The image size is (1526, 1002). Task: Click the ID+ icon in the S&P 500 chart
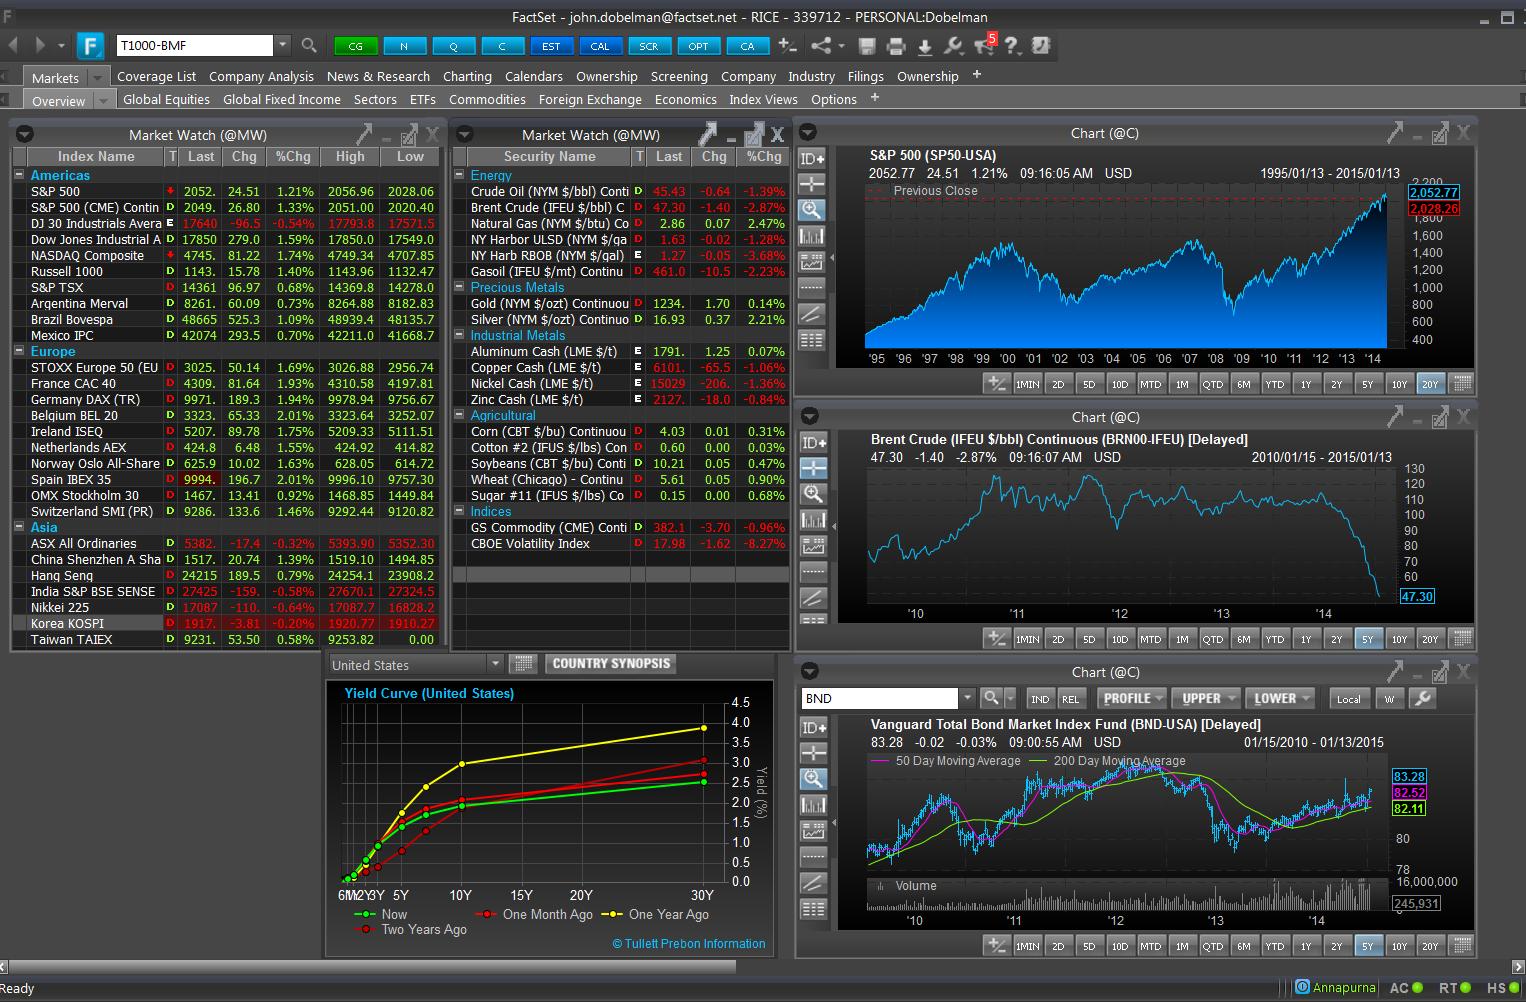coord(812,158)
